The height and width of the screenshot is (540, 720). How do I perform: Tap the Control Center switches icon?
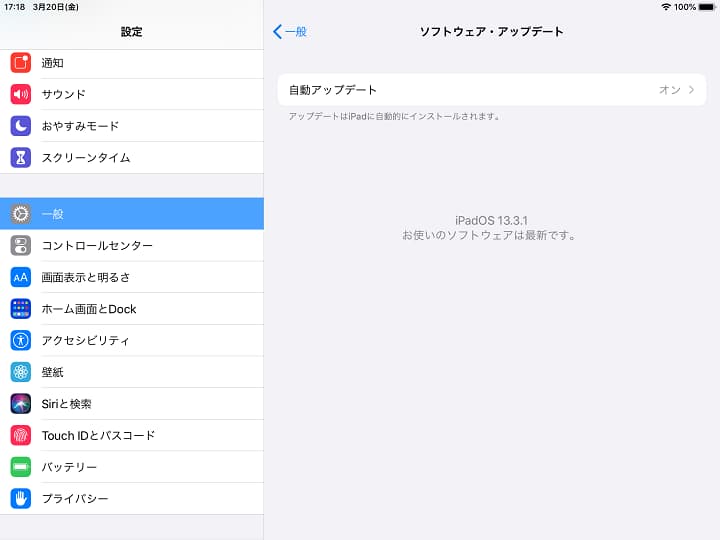point(21,245)
